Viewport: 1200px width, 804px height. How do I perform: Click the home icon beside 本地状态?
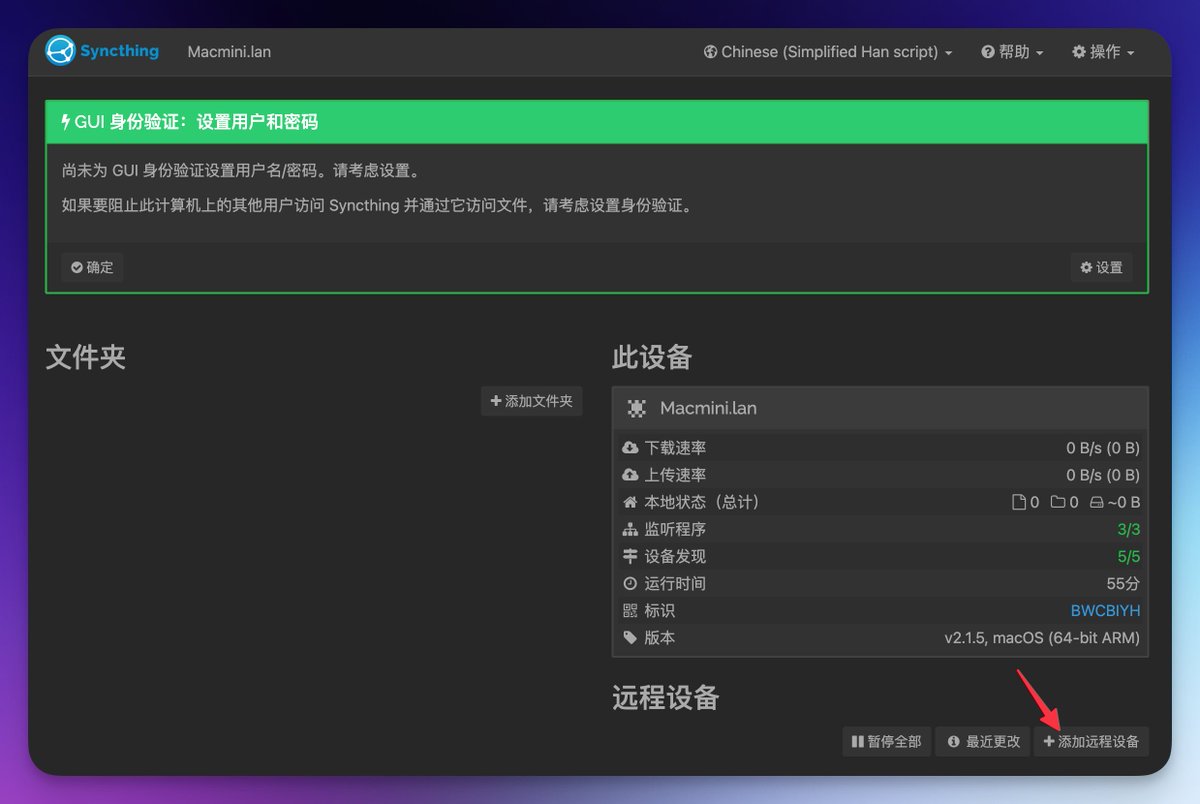coord(630,502)
